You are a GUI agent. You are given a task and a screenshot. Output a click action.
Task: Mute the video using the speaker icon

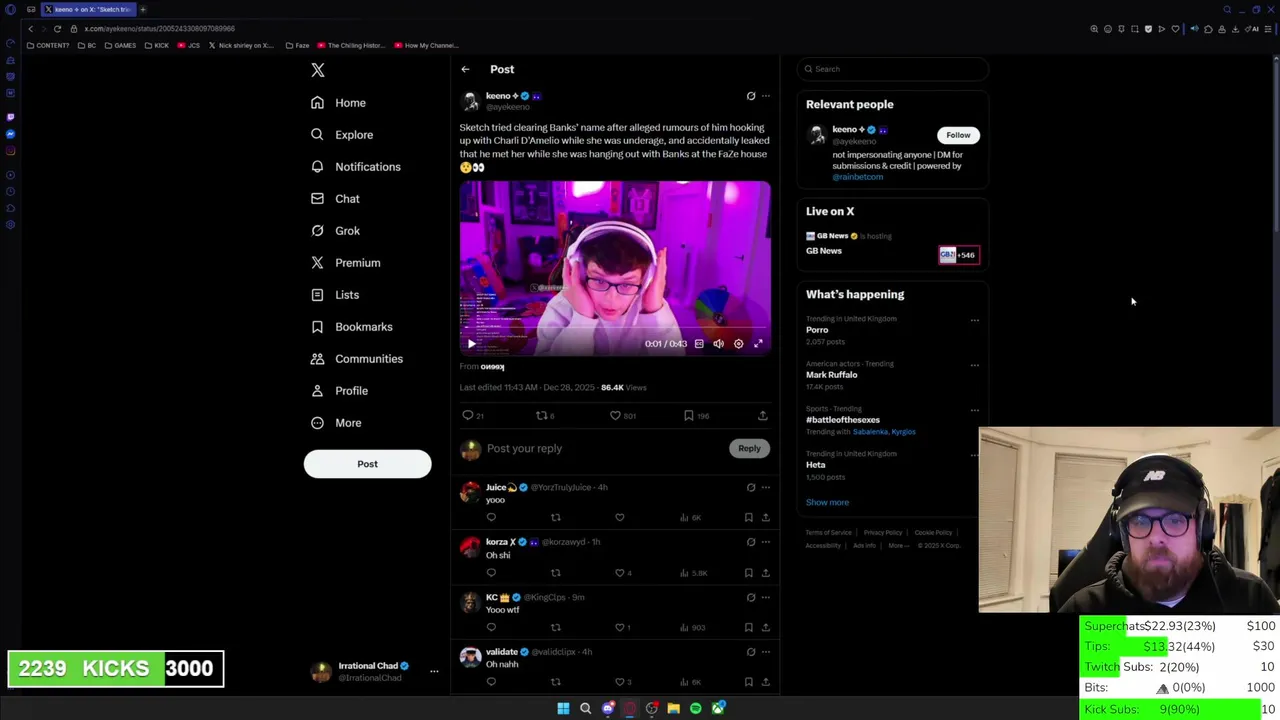718,344
